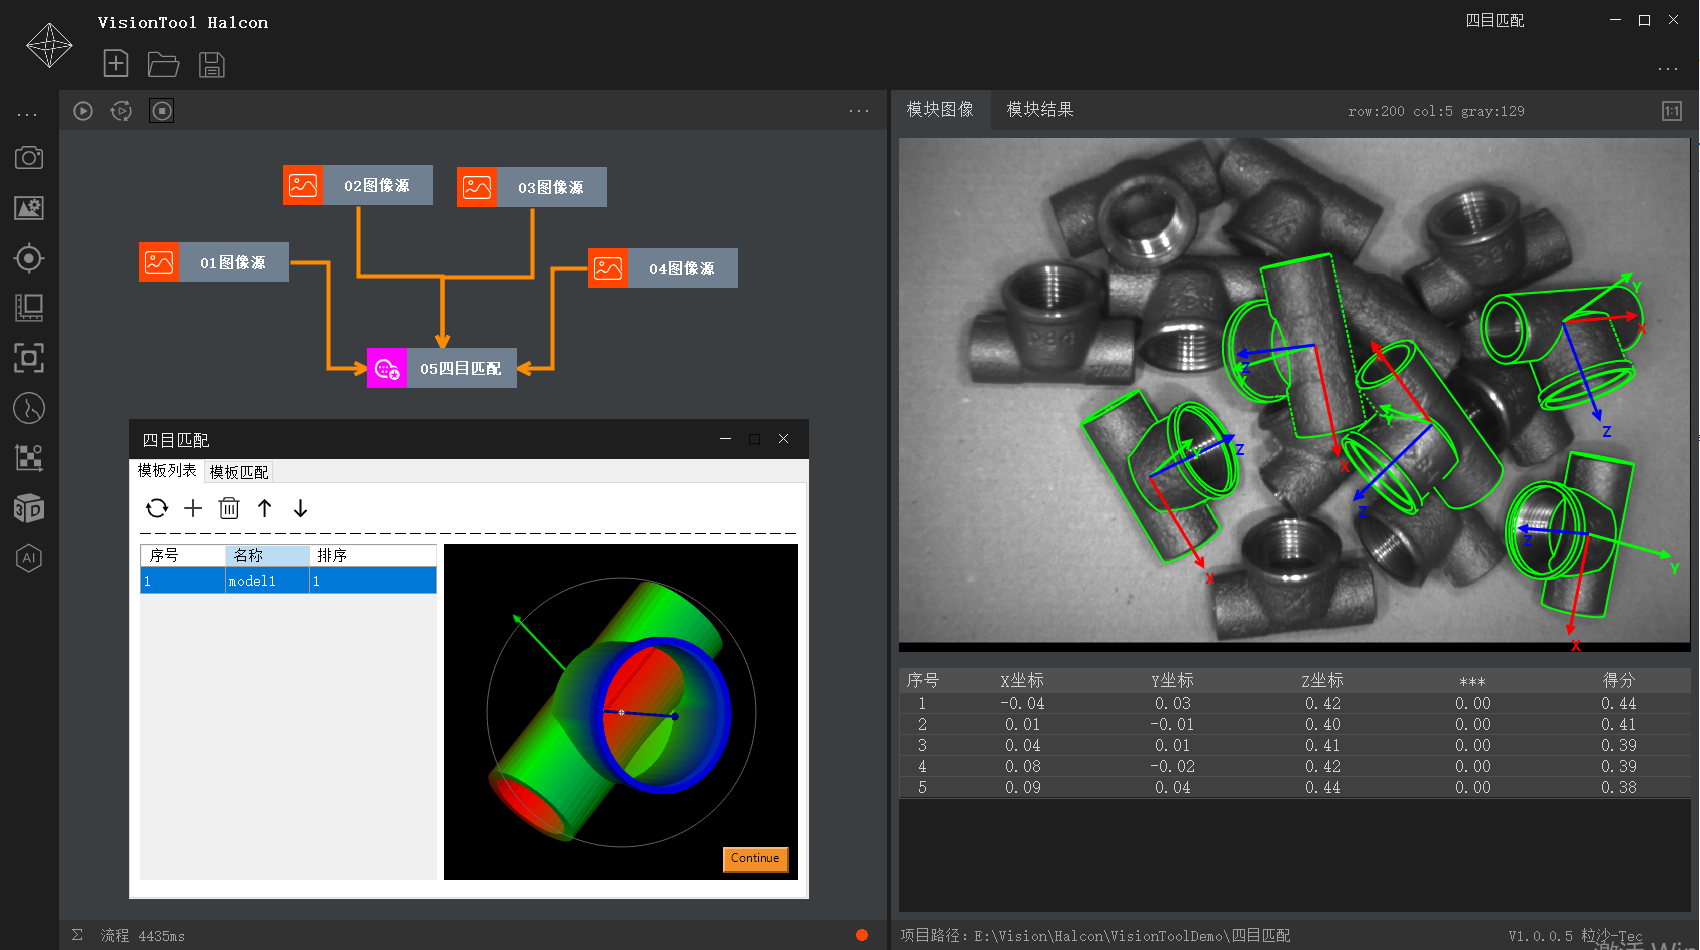Click the Continue button

[755, 859]
